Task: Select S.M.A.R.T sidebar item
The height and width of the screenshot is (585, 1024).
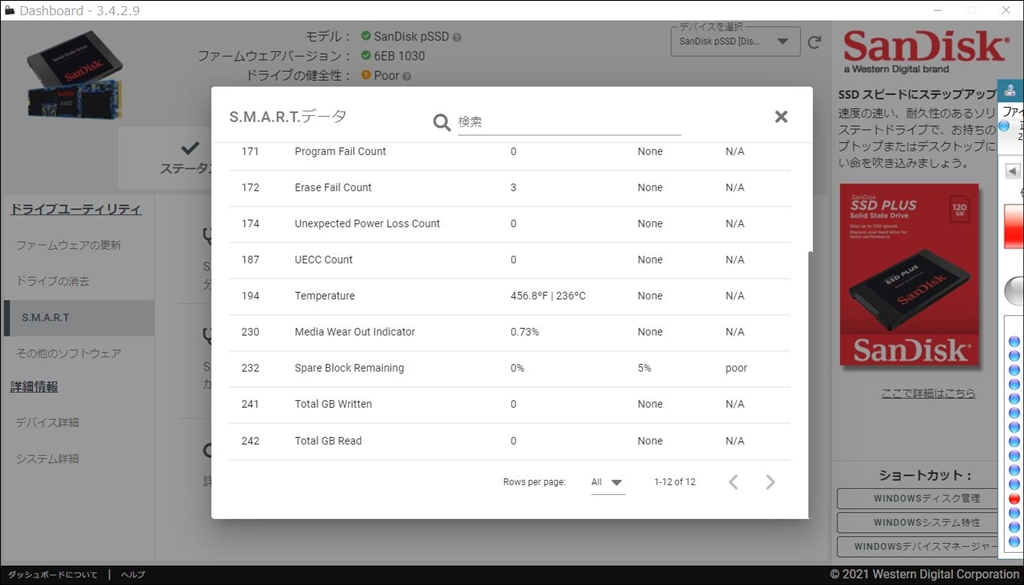Action: (x=79, y=318)
